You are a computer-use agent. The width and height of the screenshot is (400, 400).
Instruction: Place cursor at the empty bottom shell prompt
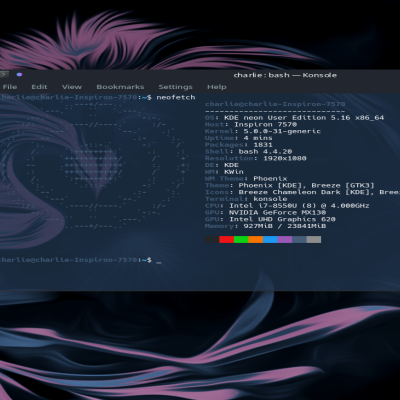(x=159, y=260)
